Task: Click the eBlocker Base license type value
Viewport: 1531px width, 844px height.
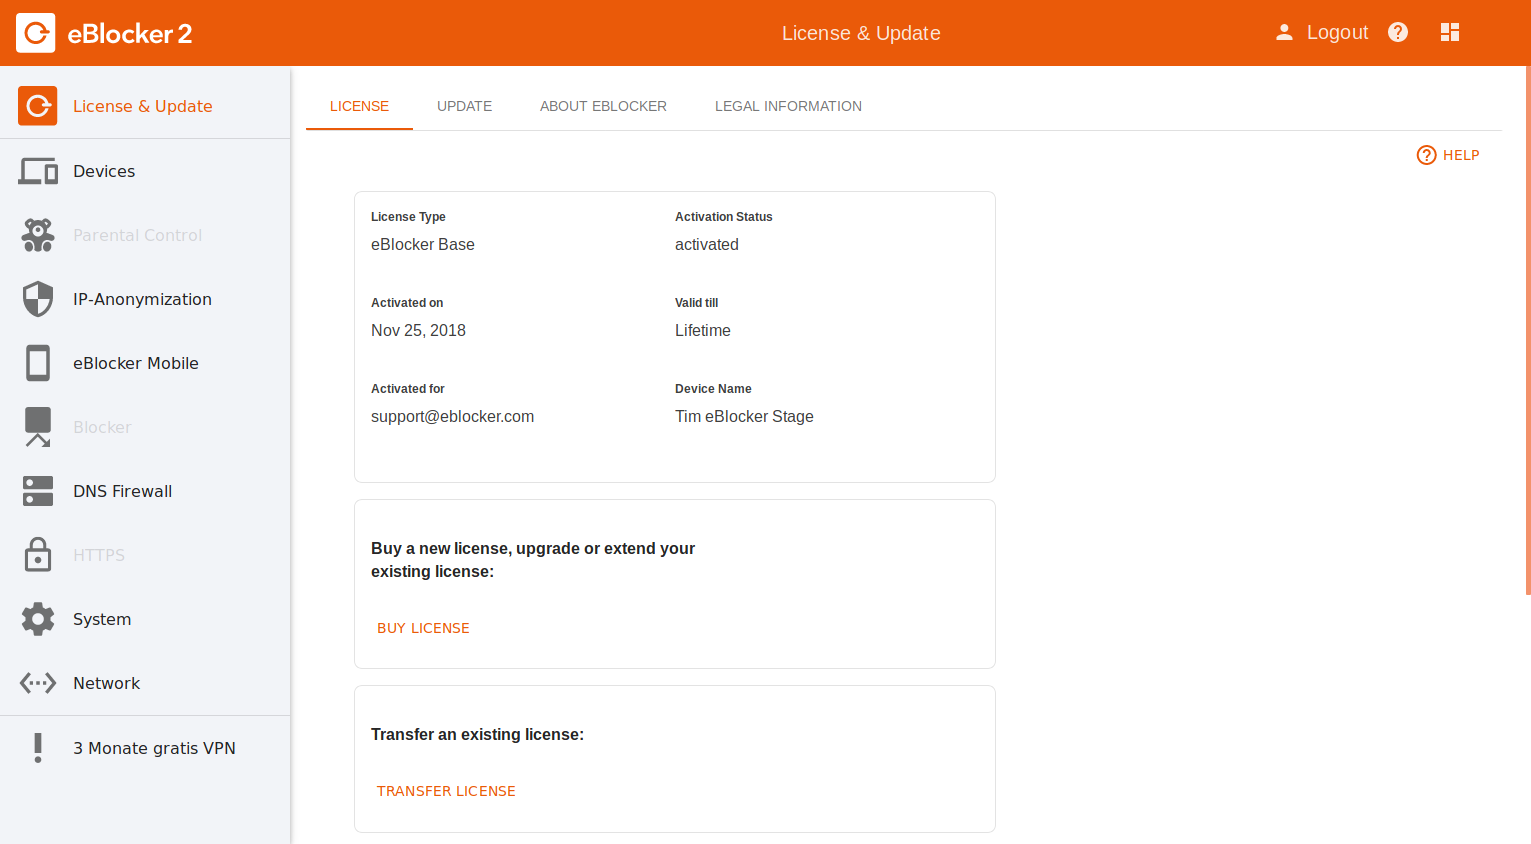Action: [x=423, y=244]
